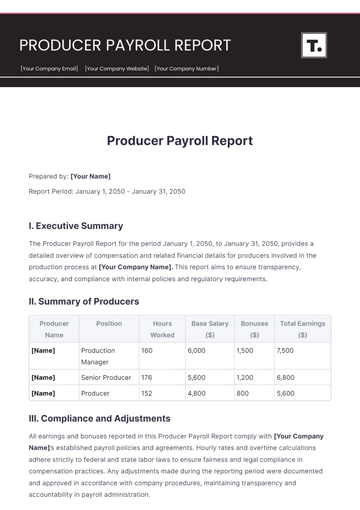Click the 7,500 total earnings cell

point(302,356)
